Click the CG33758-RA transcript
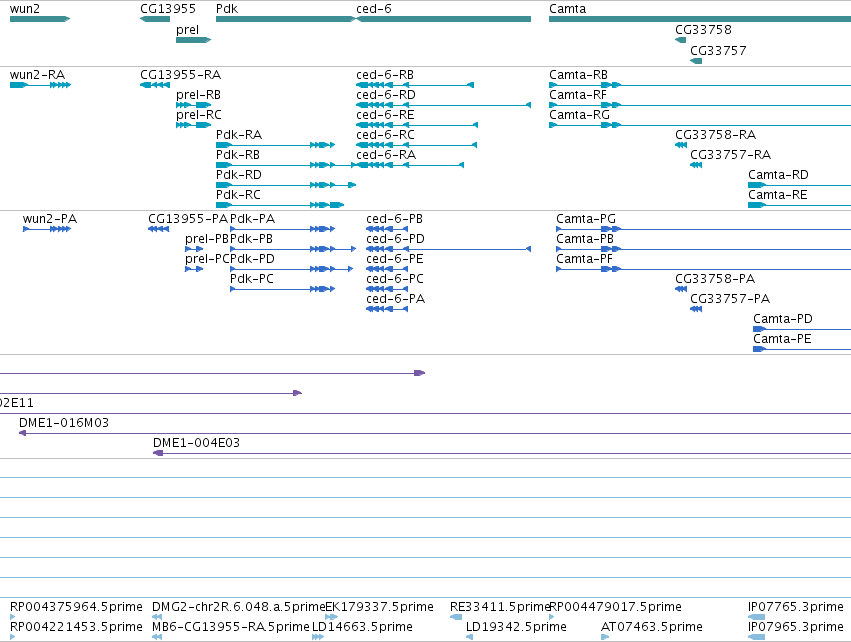Image resolution: width=851 pixels, height=642 pixels. click(681, 145)
